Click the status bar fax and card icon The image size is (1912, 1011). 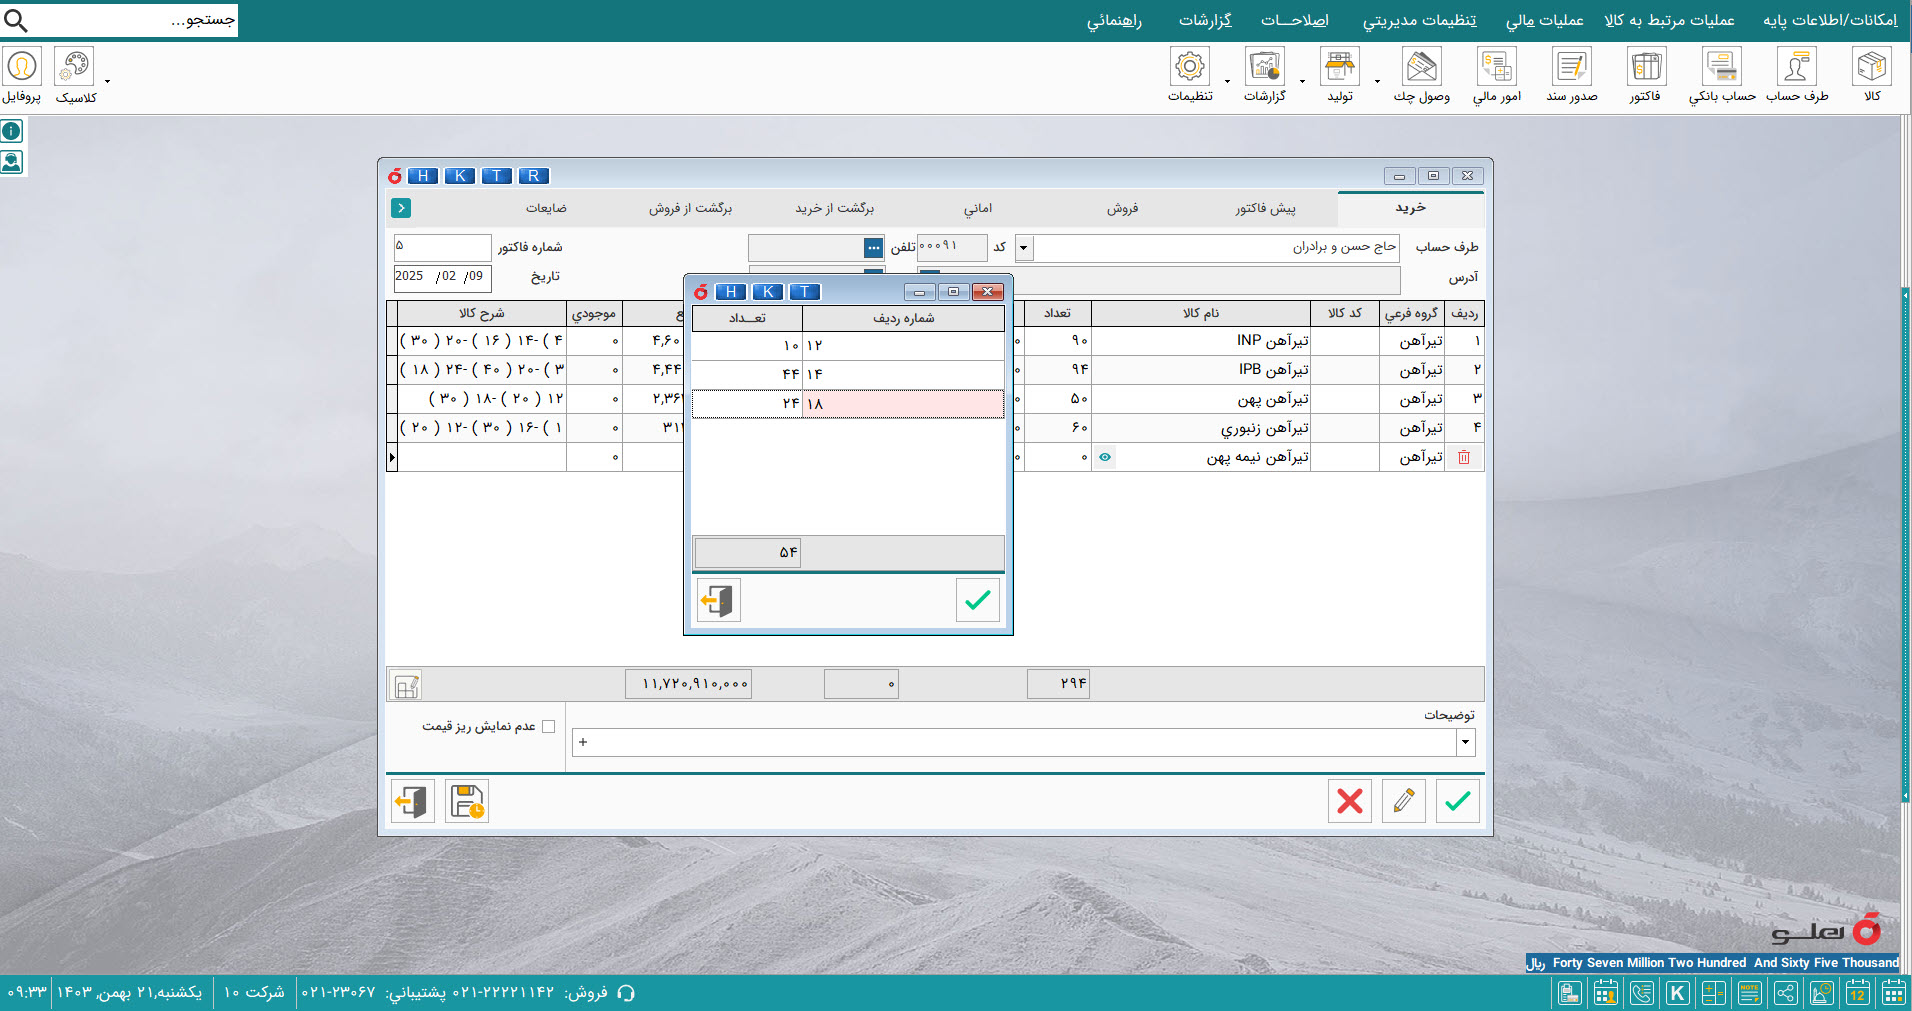coord(1570,993)
